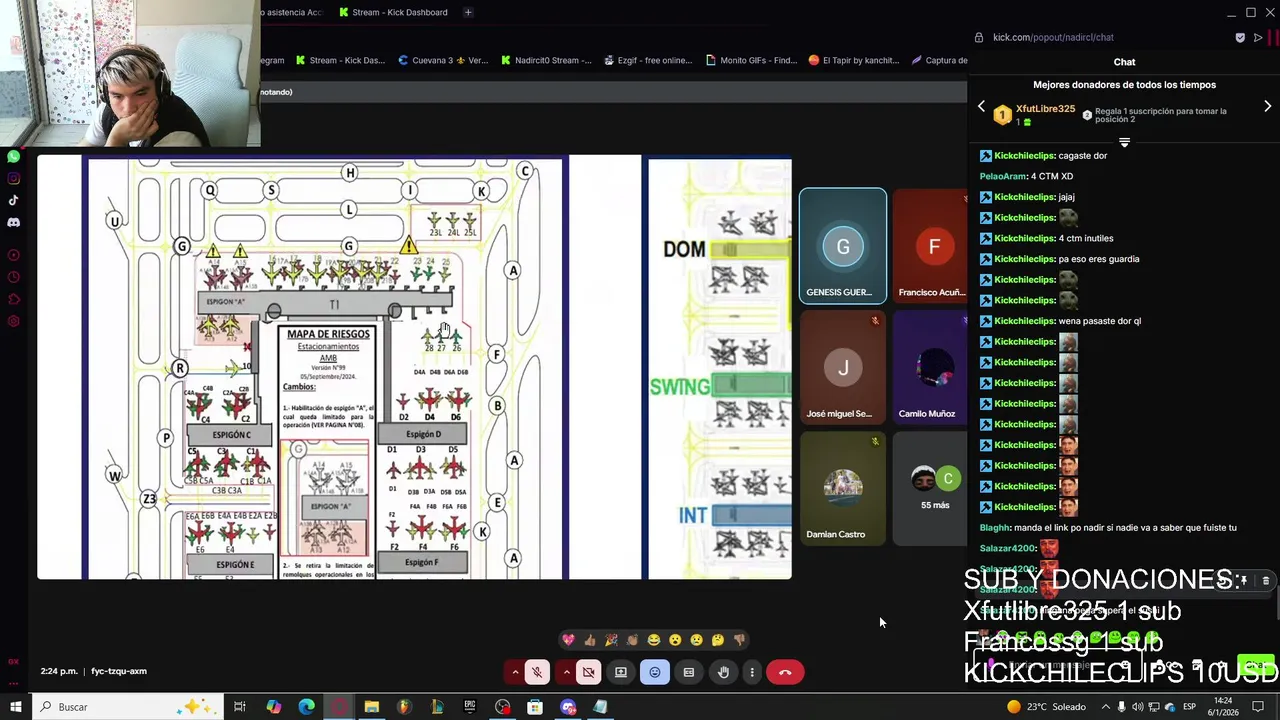The image size is (1280, 720).
Task: Open Cuevana 3 bookmark
Action: pyautogui.click(x=443, y=60)
